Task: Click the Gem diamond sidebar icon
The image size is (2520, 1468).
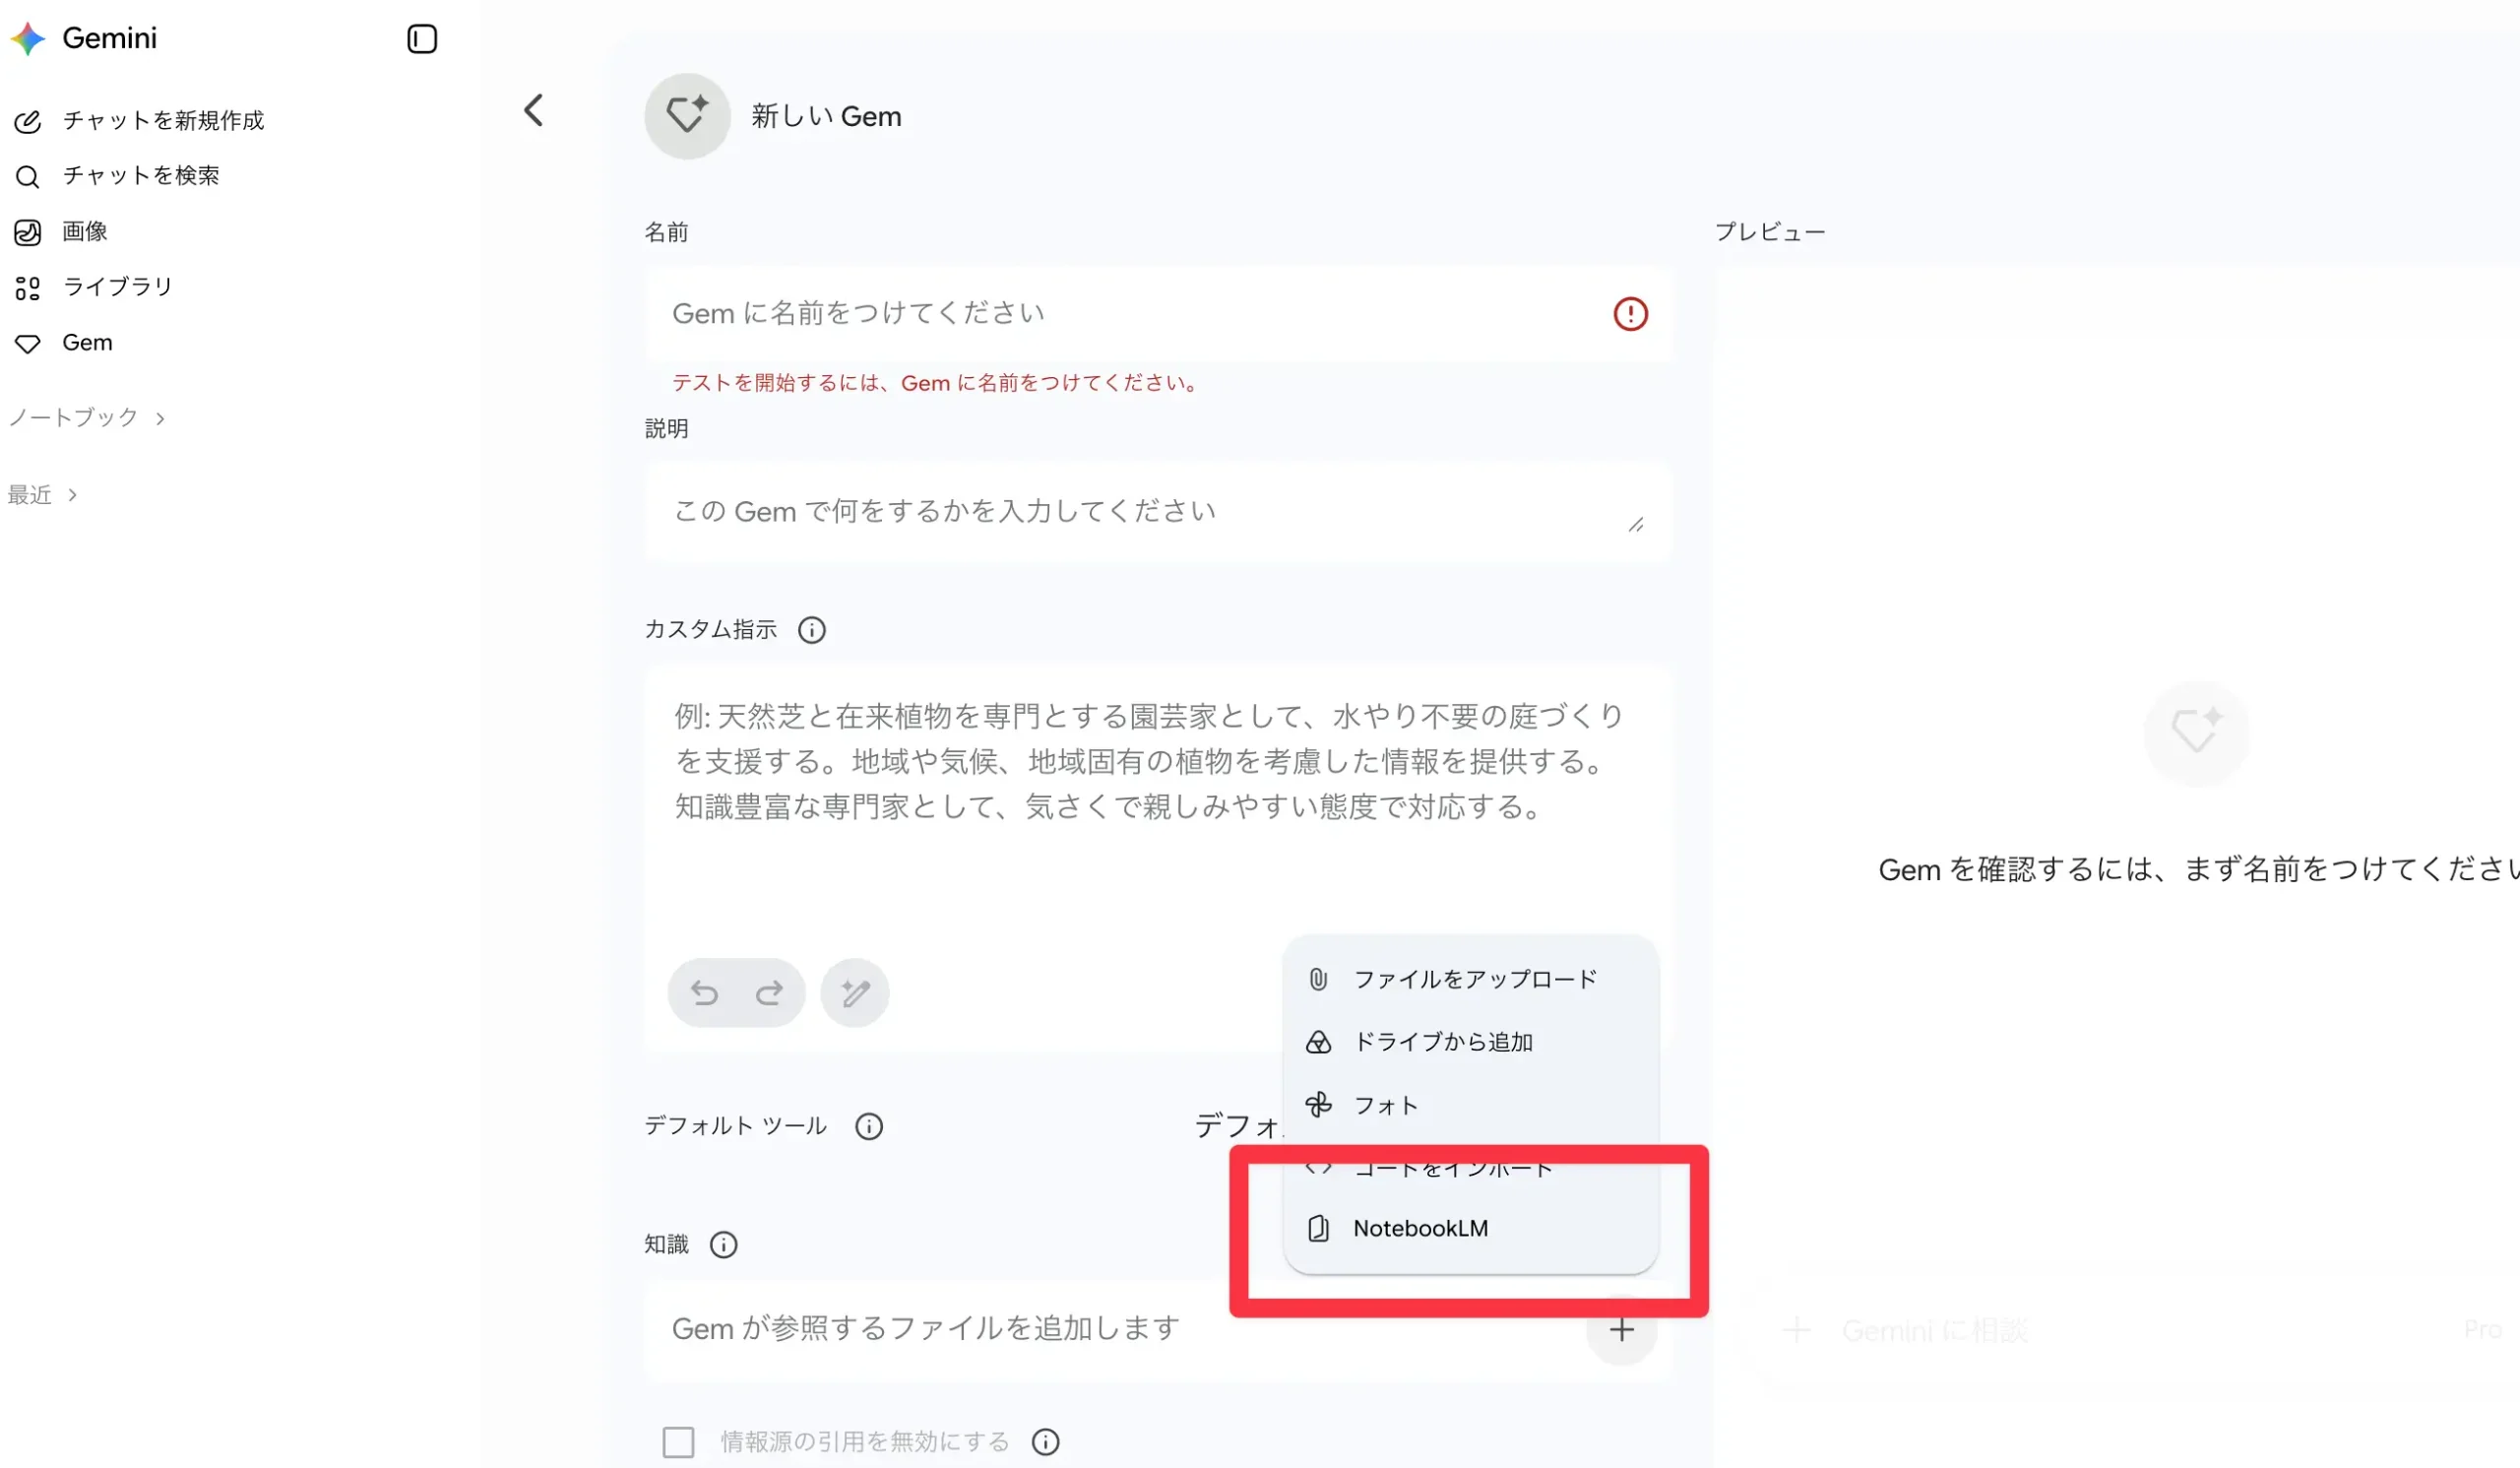Action: (x=27, y=344)
